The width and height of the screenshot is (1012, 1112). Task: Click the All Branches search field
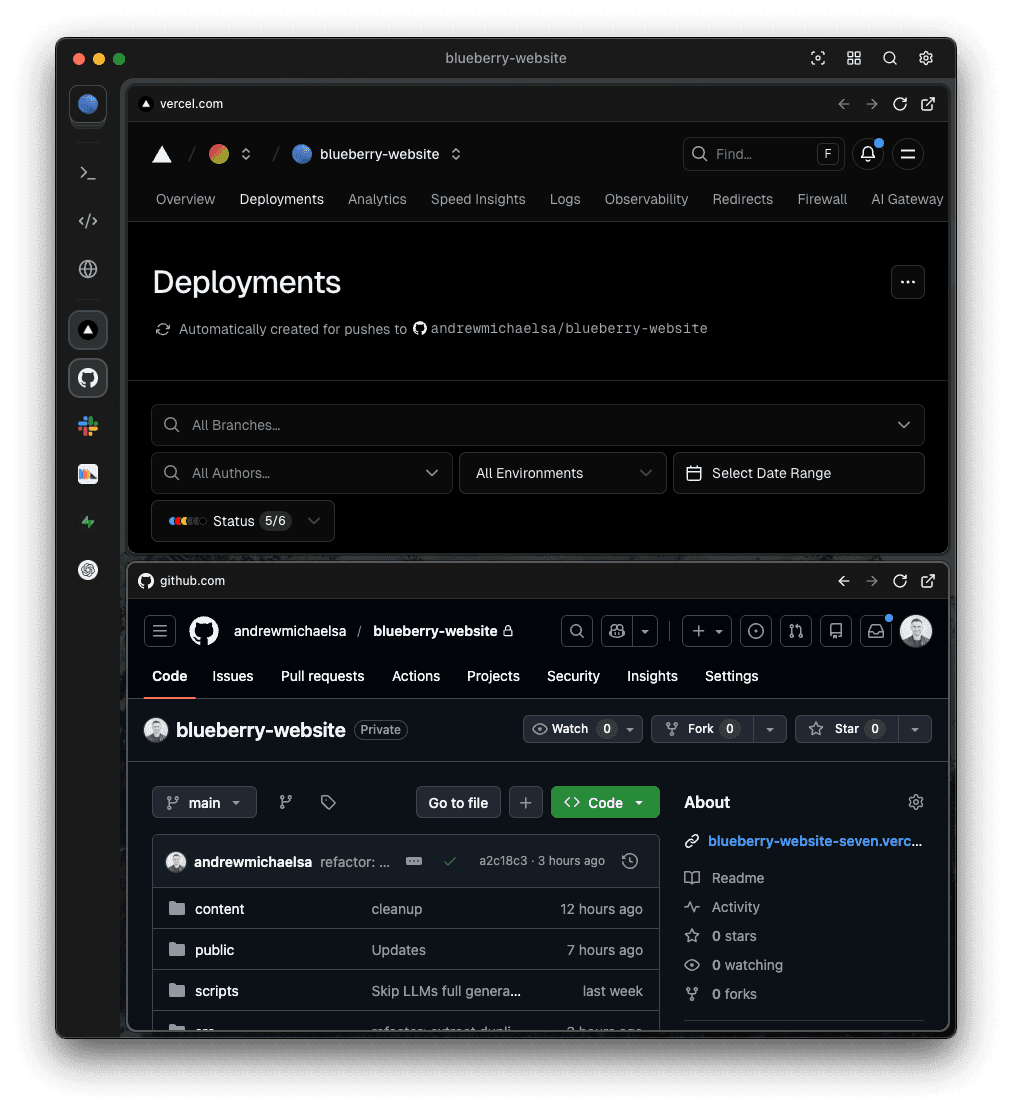tap(537, 425)
